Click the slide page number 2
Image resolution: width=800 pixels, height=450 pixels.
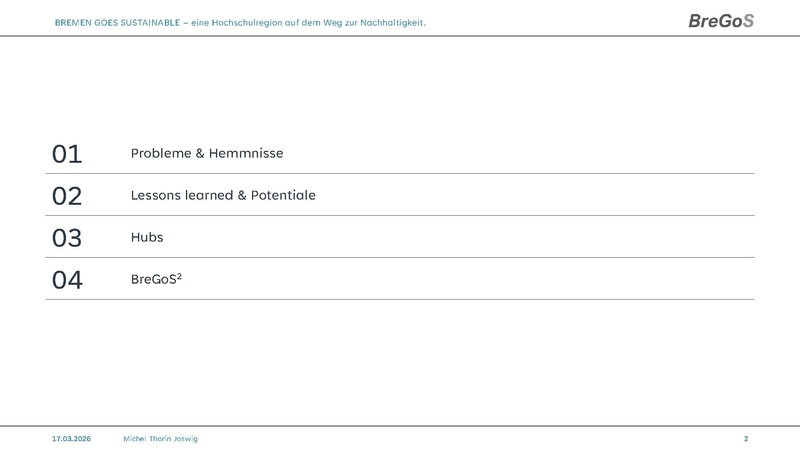click(x=746, y=439)
